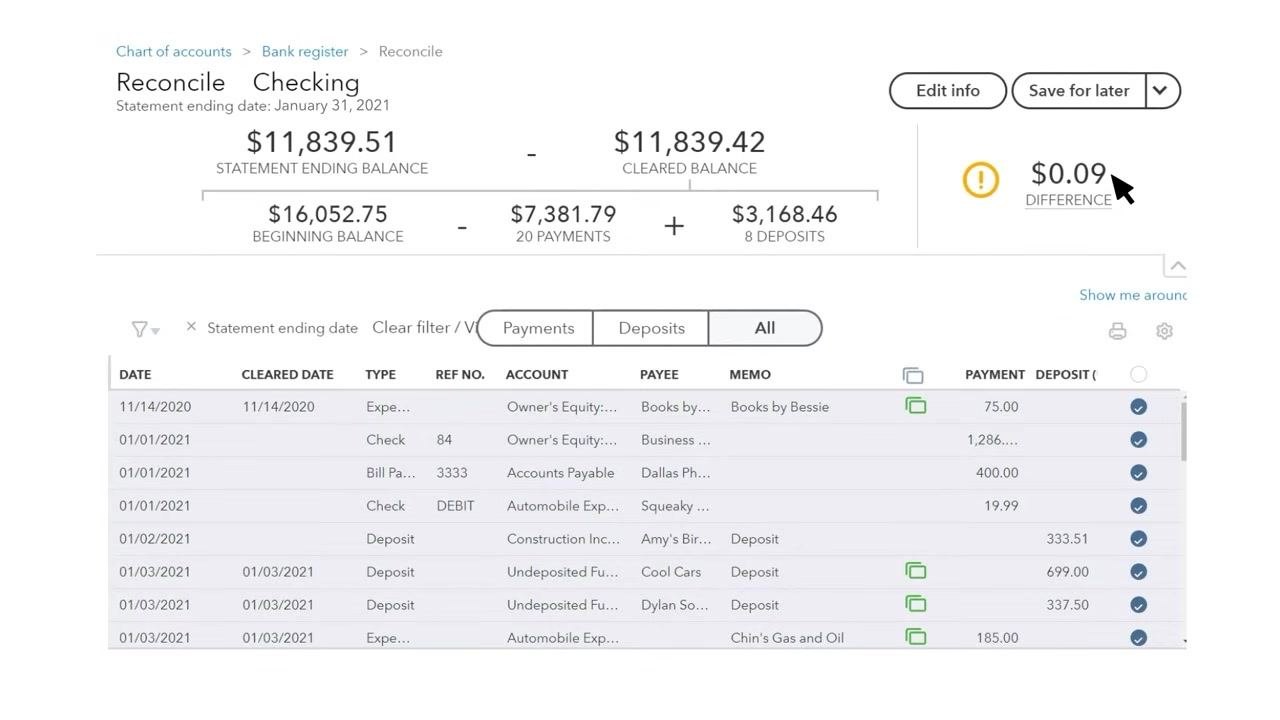Uncheck the Dallas Ph 400.00 bill payment
Screen dimensions: 1280x720
click(x=1138, y=473)
